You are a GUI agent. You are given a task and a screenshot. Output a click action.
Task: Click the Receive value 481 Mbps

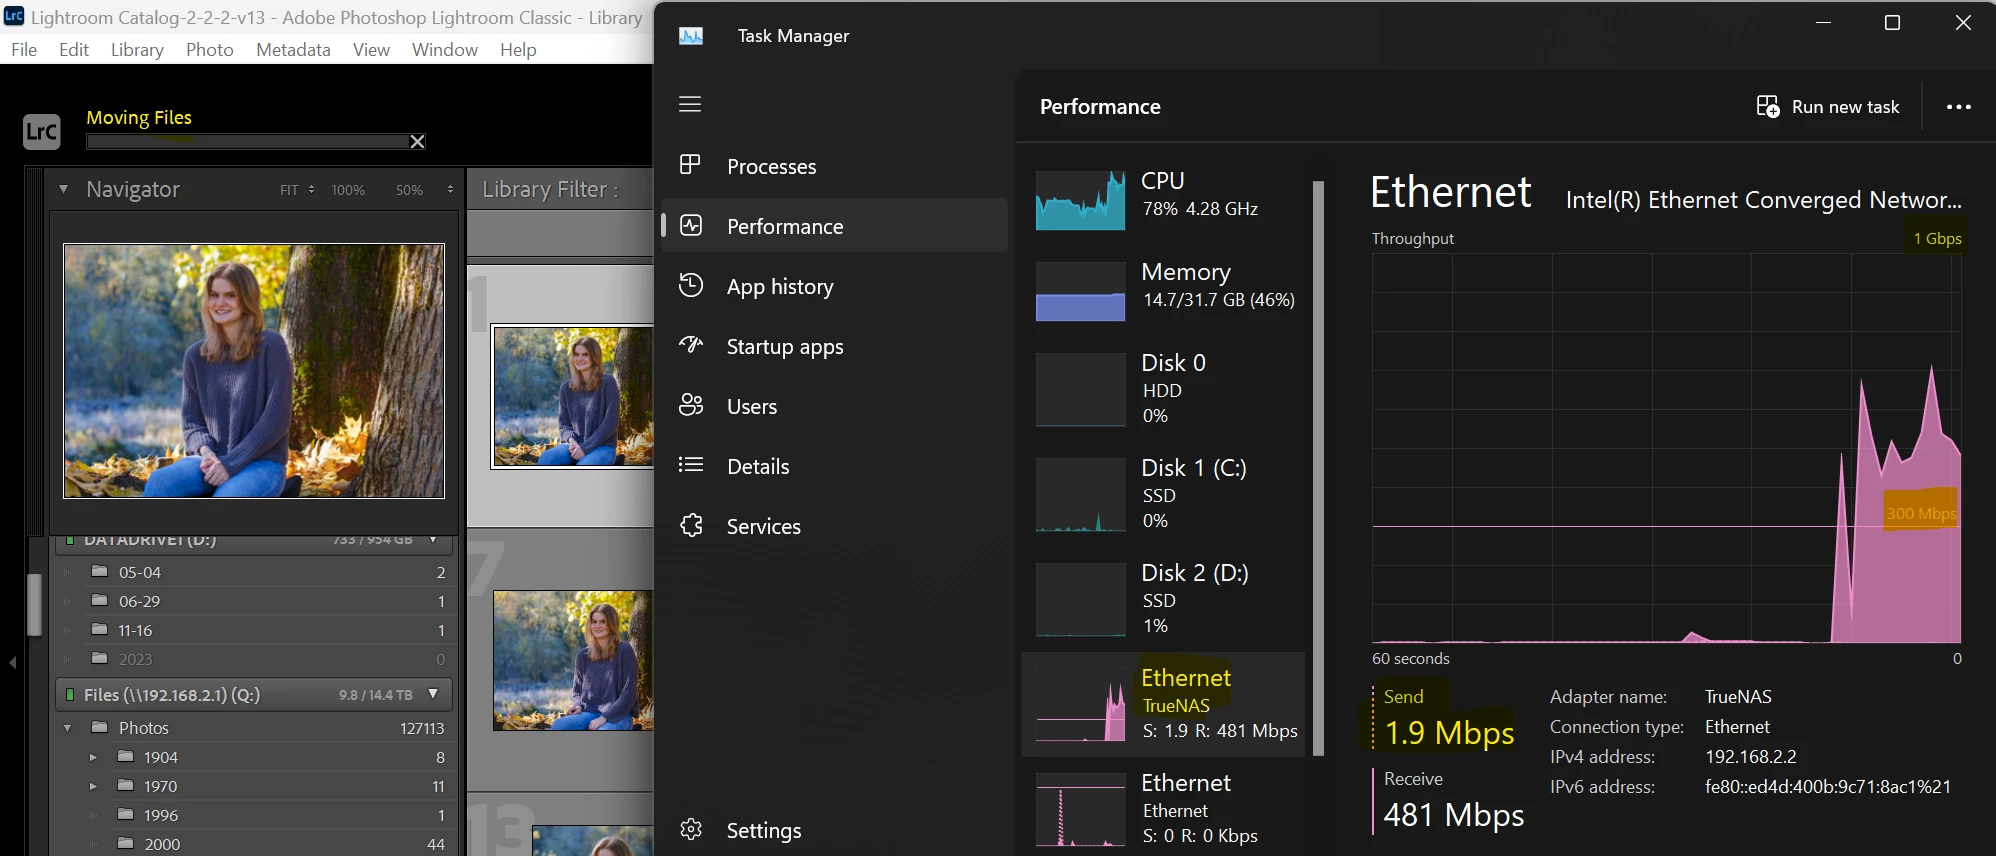click(1454, 815)
